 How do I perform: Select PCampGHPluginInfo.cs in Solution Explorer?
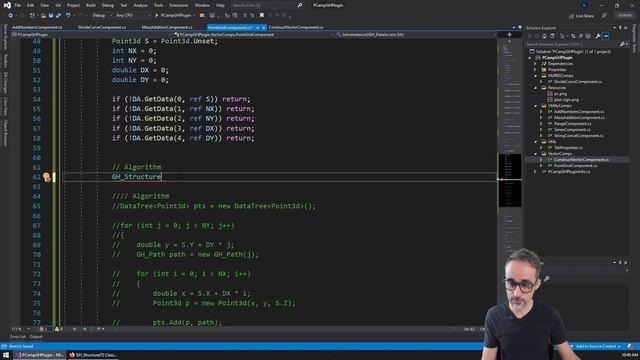point(569,172)
